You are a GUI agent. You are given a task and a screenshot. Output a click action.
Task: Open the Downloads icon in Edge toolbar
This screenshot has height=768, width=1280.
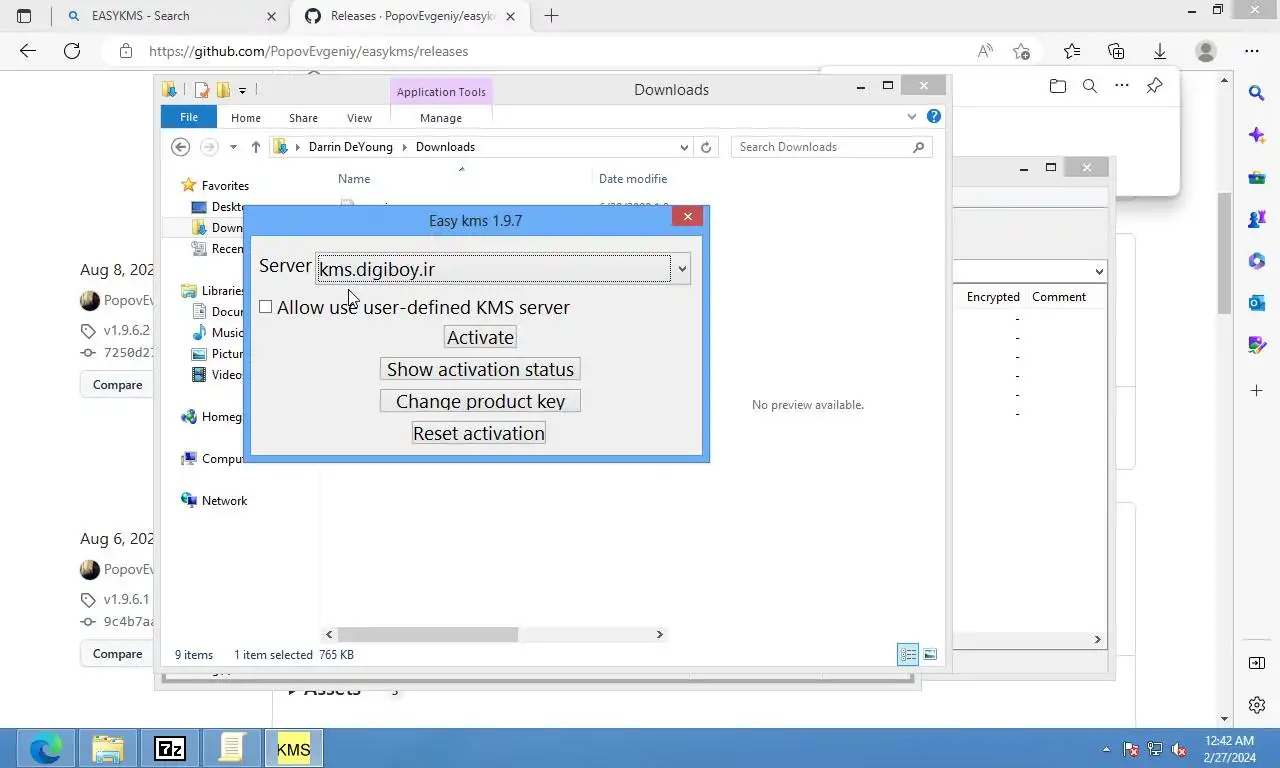tap(1160, 51)
